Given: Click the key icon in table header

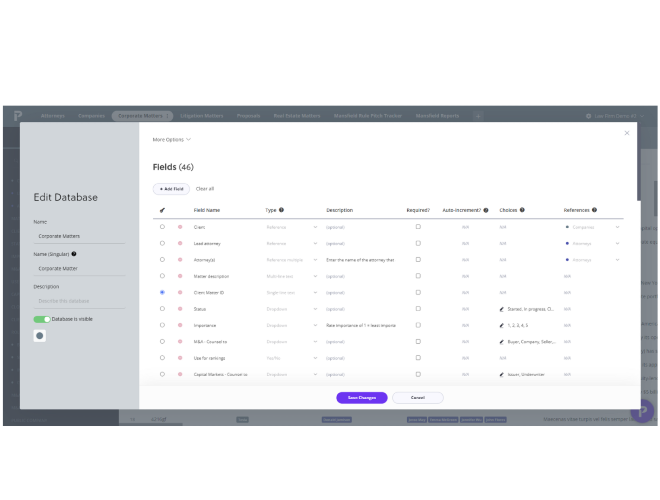Looking at the screenshot, I should [162, 210].
